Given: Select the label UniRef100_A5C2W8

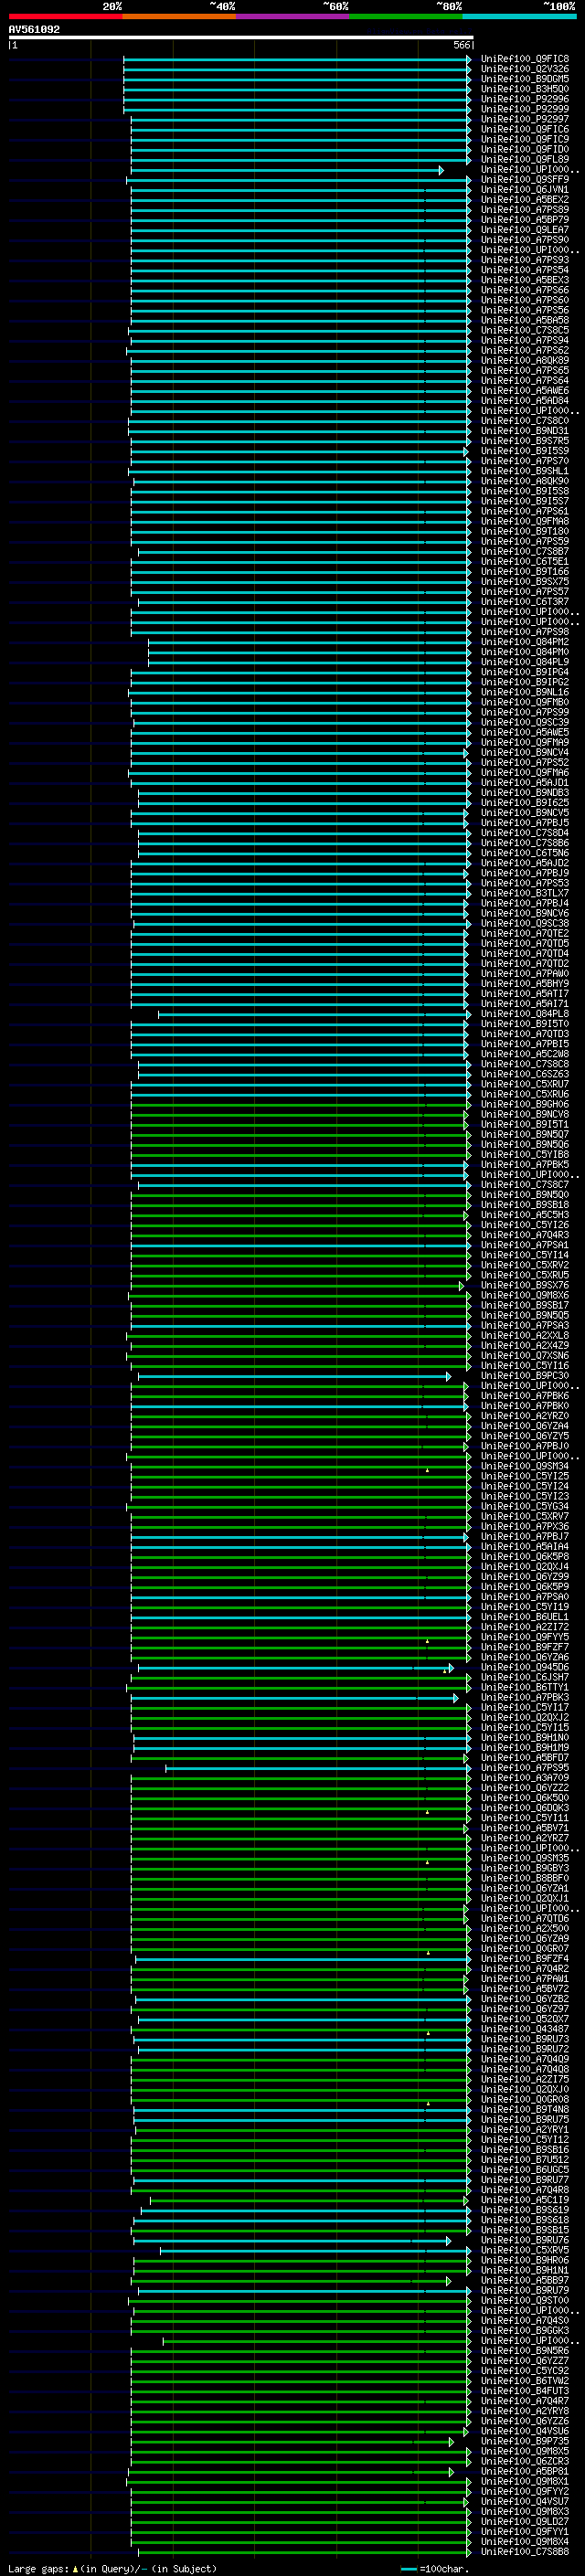Looking at the screenshot, I should [x=524, y=1054].
